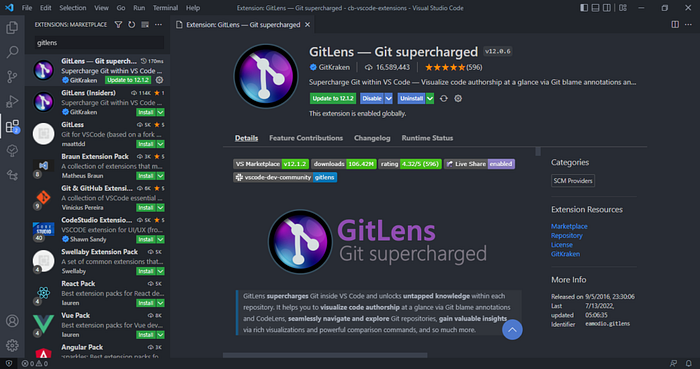Viewport: 700px width, 369px height.
Task: Click the feedback icon in status bar
Action: tap(674, 364)
